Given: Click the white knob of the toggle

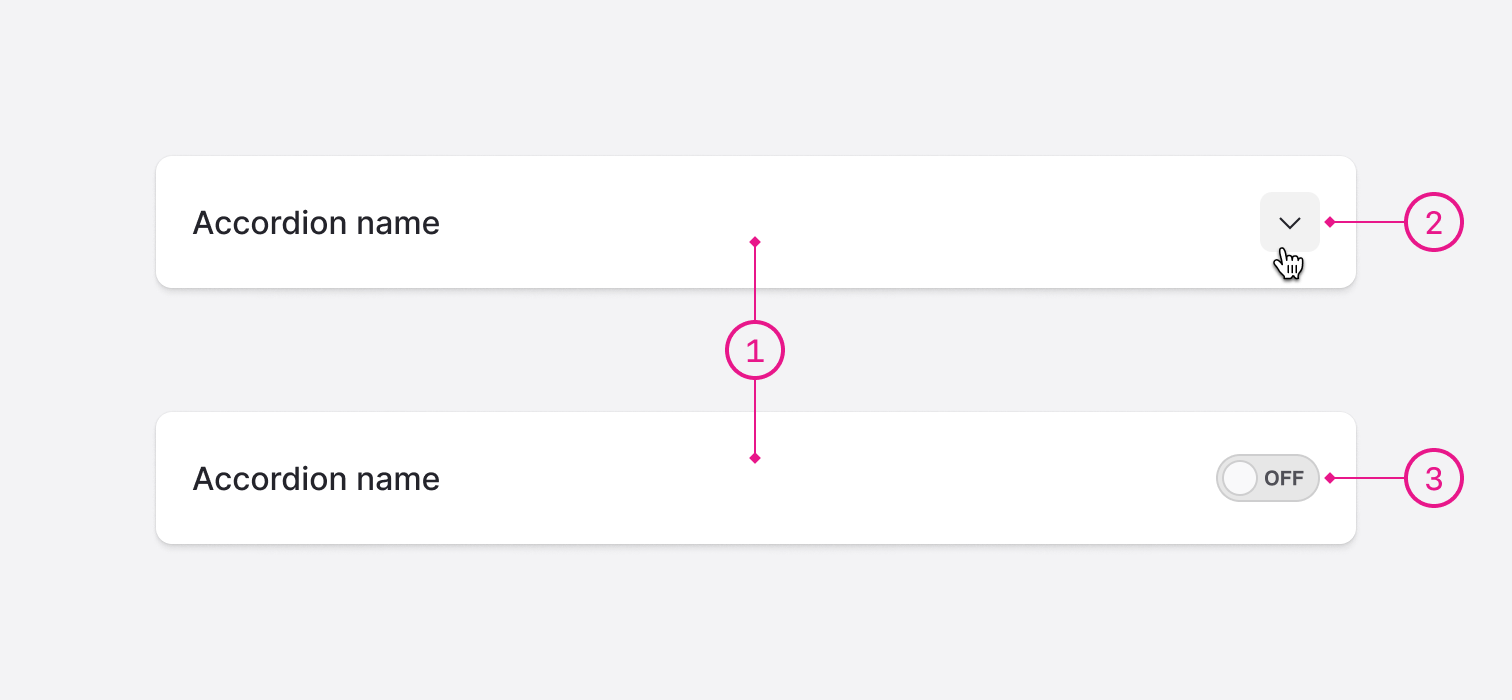Looking at the screenshot, I should pyautogui.click(x=1240, y=478).
